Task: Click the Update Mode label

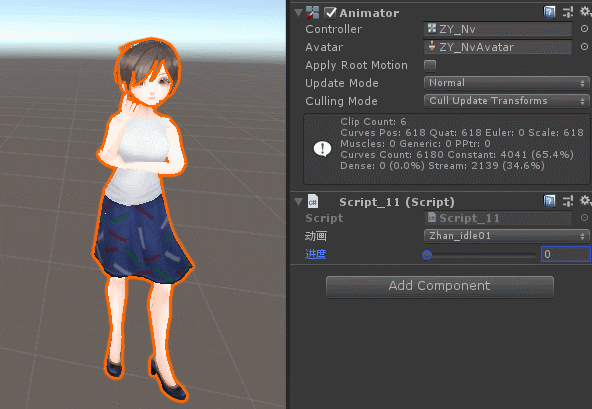Action: tap(341, 83)
